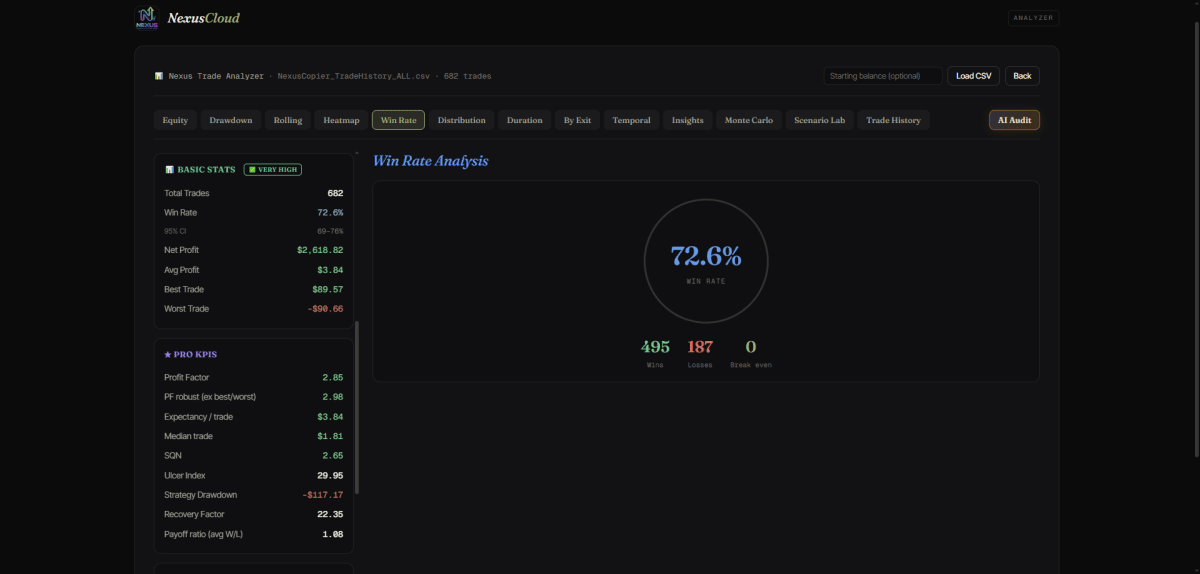Click the Net Profit value $2,618.82
The image size is (1200, 574).
[x=320, y=250]
